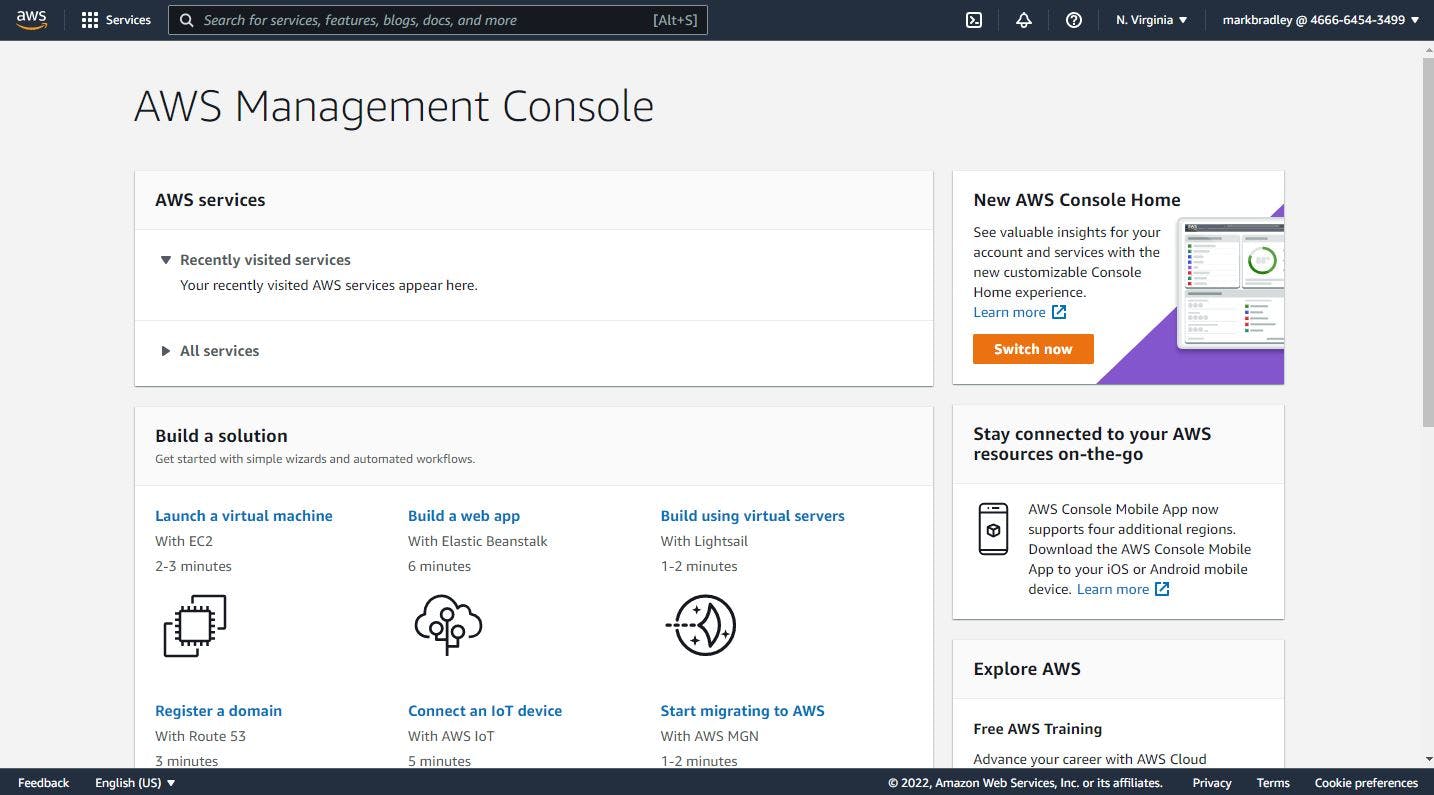Viewport: 1434px width, 795px height.
Task: Open the help question mark icon
Action: coord(1074,20)
